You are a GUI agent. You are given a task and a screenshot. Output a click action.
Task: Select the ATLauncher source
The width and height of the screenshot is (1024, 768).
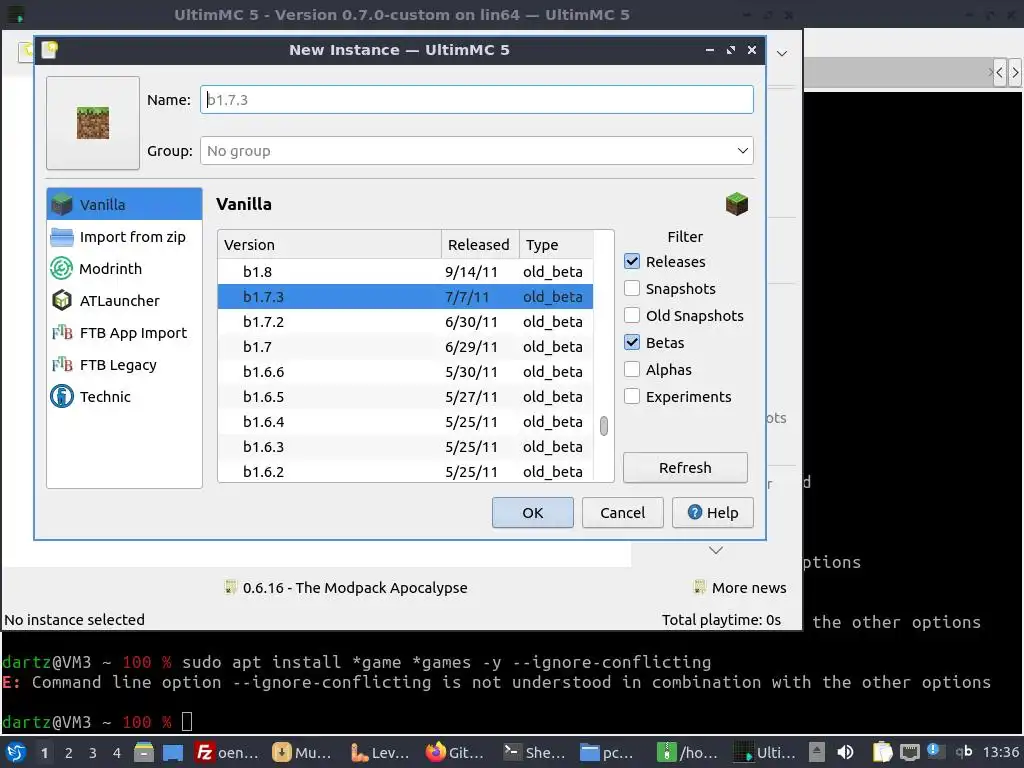coord(124,300)
